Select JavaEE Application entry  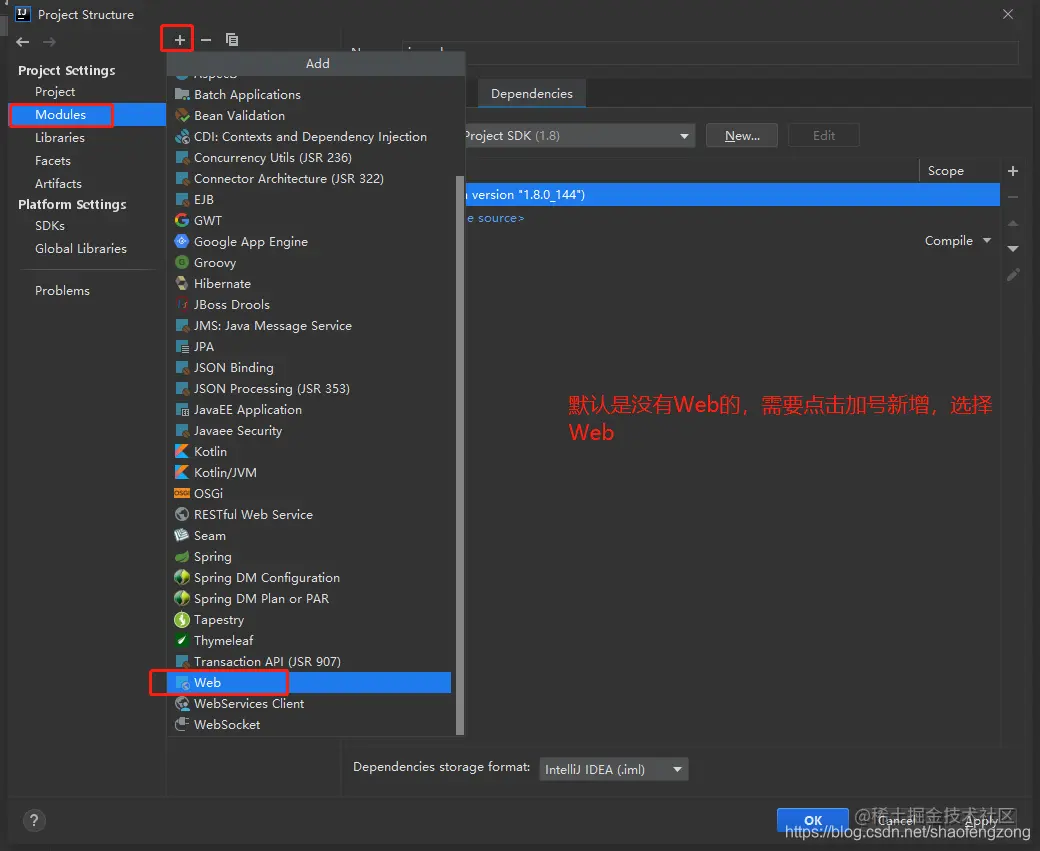click(x=309, y=409)
